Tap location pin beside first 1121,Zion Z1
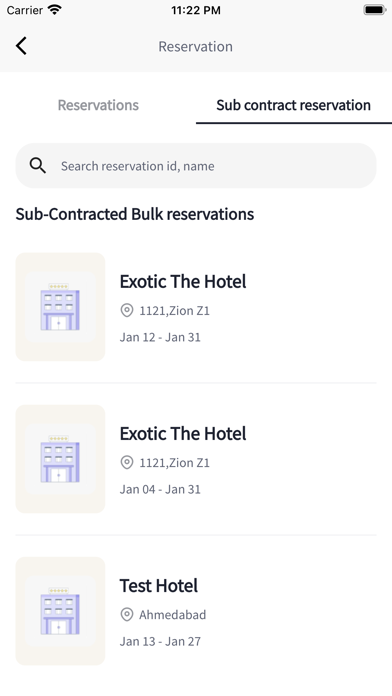This screenshot has height=696, width=392. (x=127, y=310)
